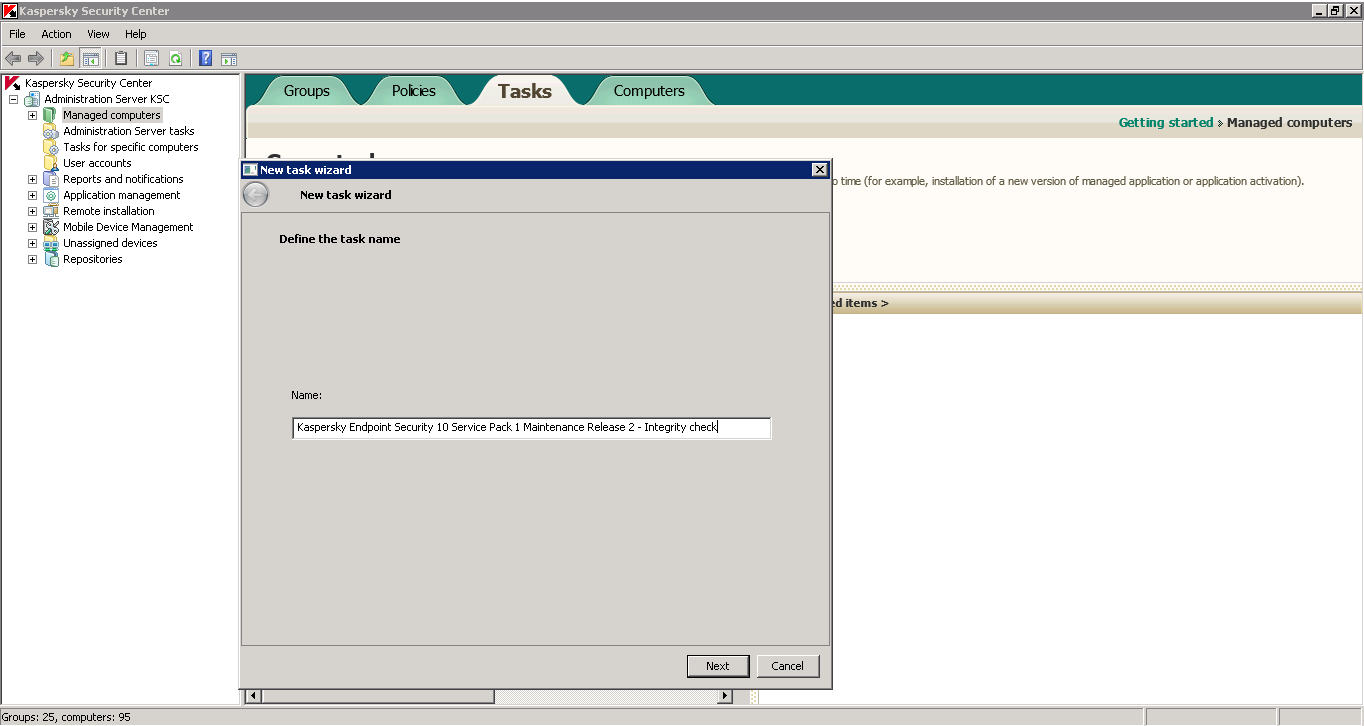
Task: Open the View menu
Action: click(x=98, y=34)
